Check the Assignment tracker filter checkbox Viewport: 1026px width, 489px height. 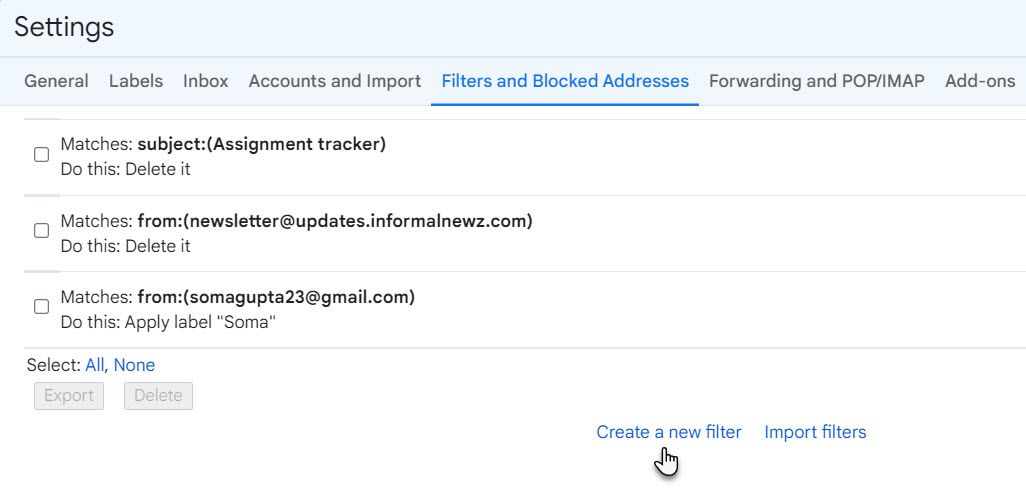(x=42, y=154)
